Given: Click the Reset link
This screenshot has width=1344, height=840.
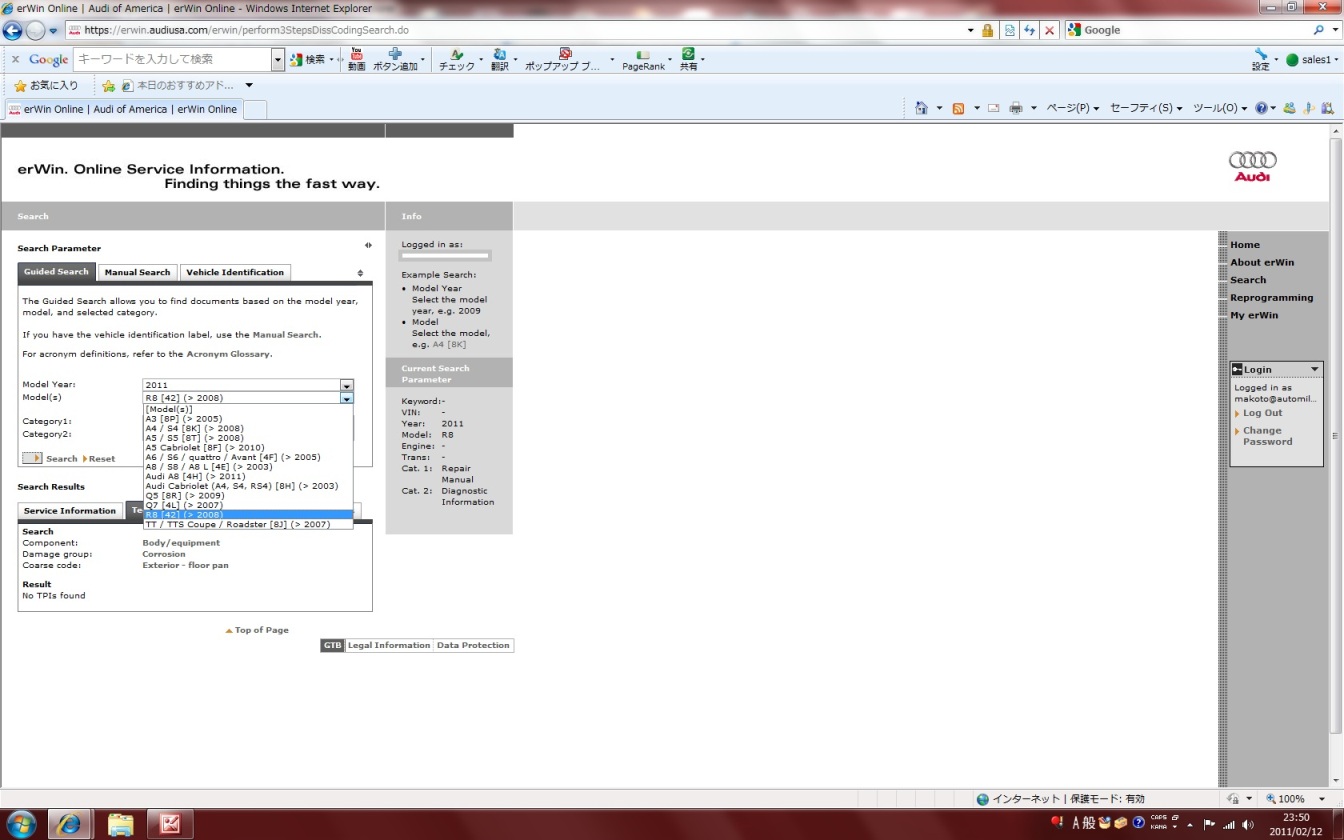Looking at the screenshot, I should (x=102, y=459).
